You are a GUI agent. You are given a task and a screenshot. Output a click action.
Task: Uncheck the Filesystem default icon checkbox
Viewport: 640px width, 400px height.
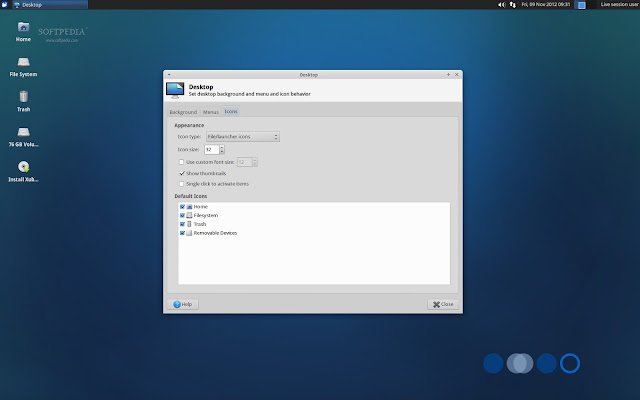pyautogui.click(x=182, y=216)
